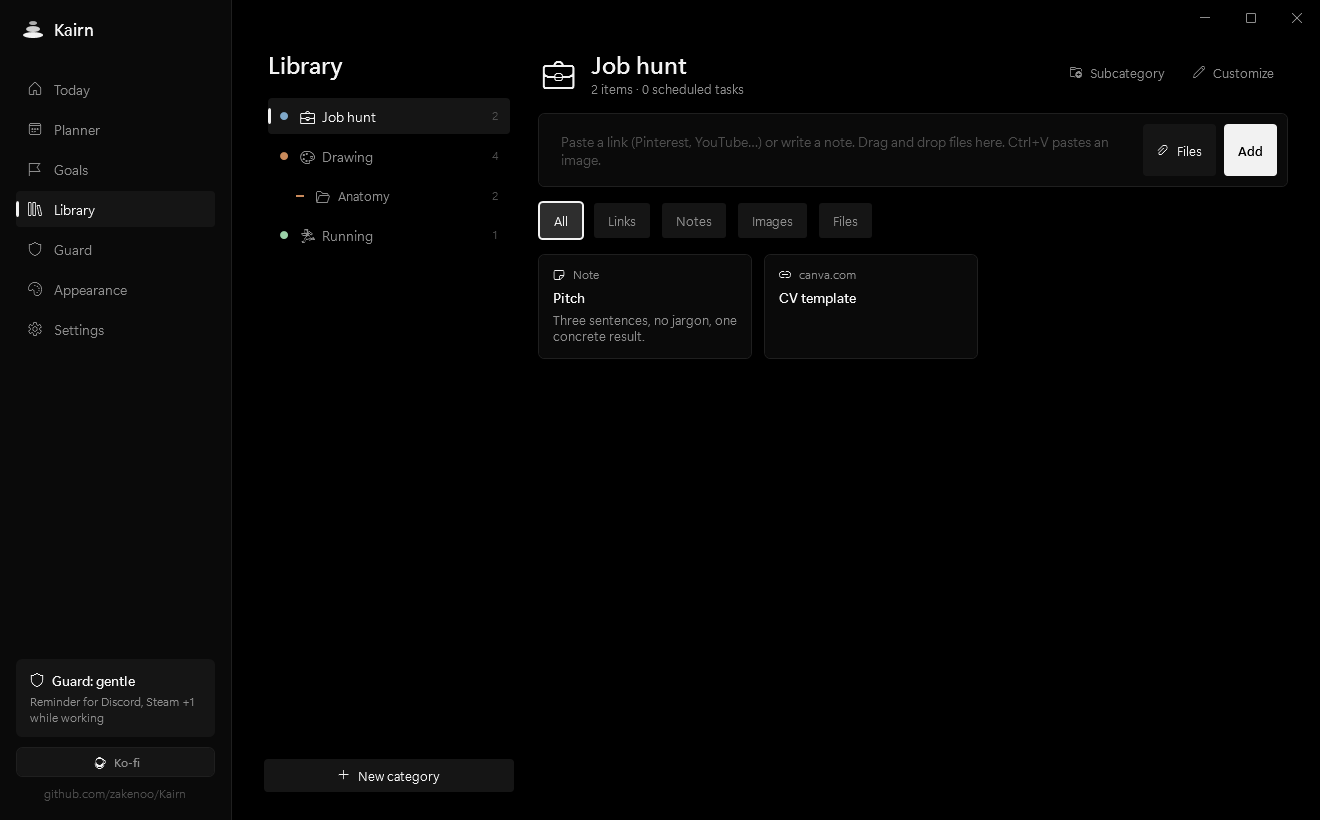1320x820 pixels.
Task: Filter library items by Notes
Action: click(694, 221)
